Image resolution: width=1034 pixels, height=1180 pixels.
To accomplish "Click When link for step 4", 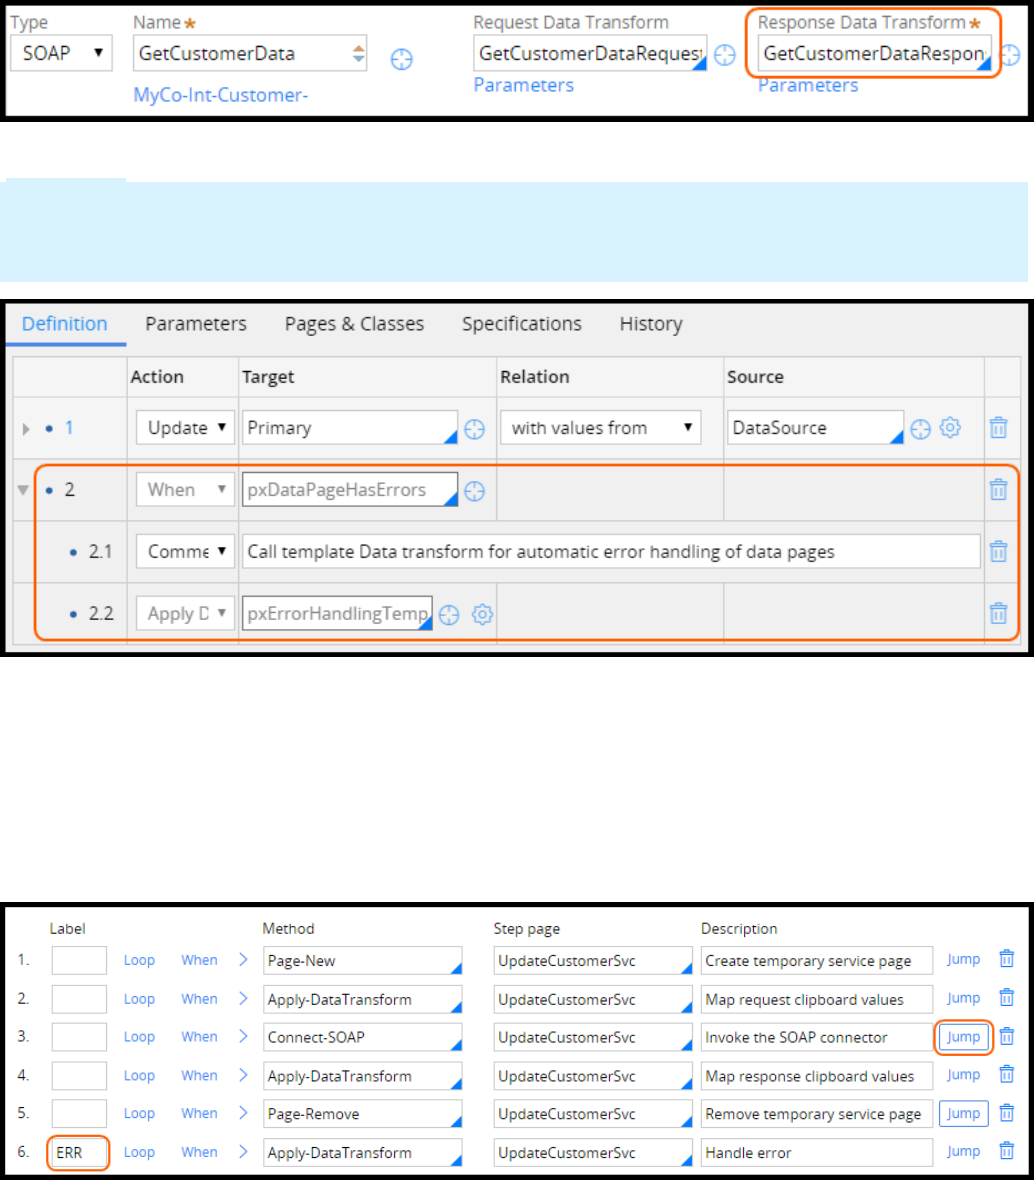I will [x=199, y=1076].
